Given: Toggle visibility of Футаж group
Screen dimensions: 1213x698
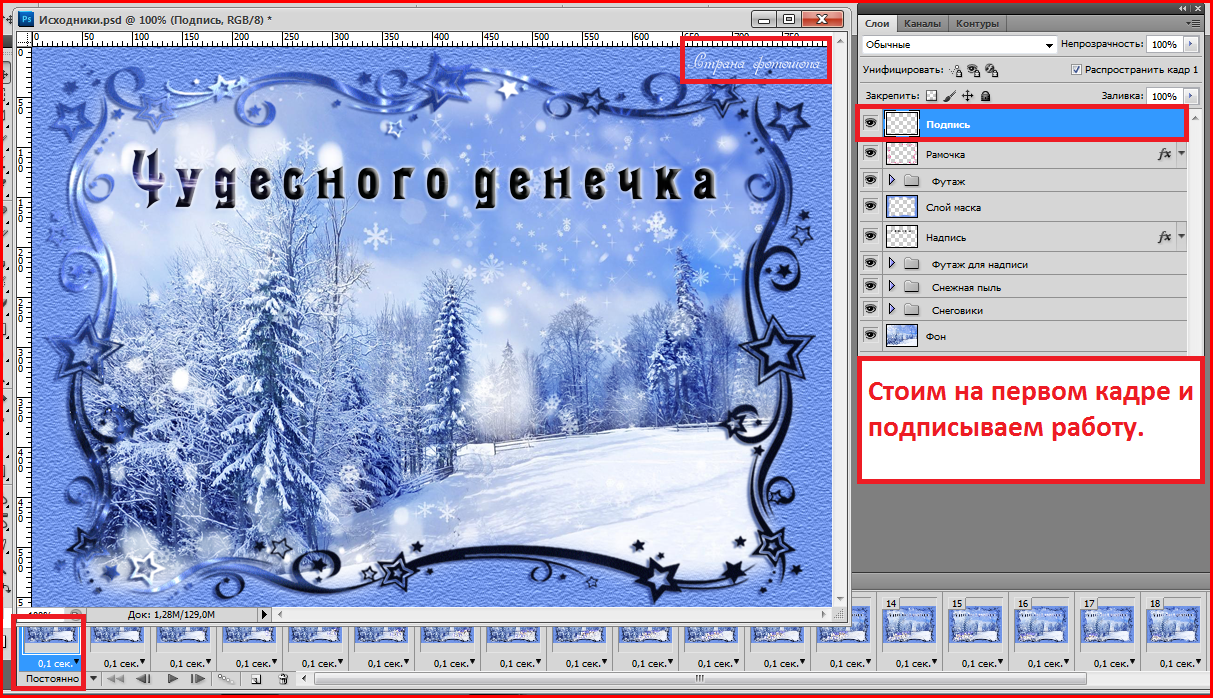Looking at the screenshot, I should click(x=870, y=181).
